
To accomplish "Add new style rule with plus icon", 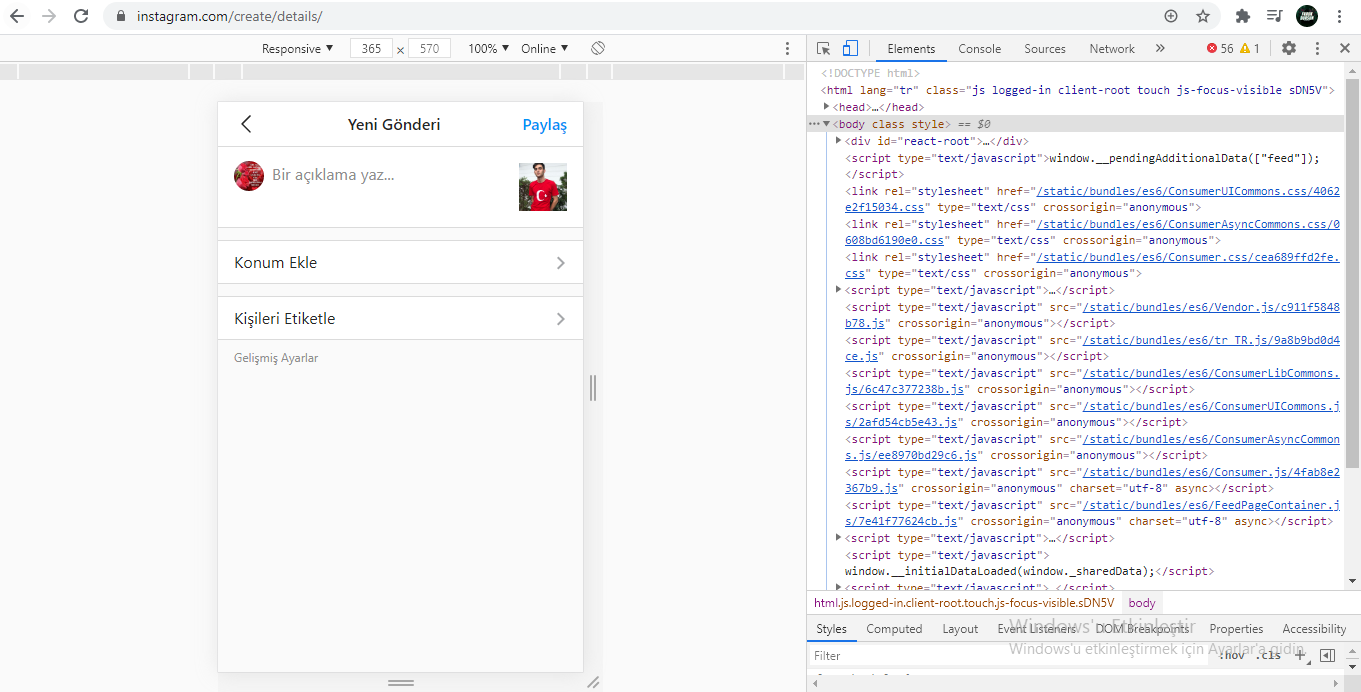I will coord(1300,655).
